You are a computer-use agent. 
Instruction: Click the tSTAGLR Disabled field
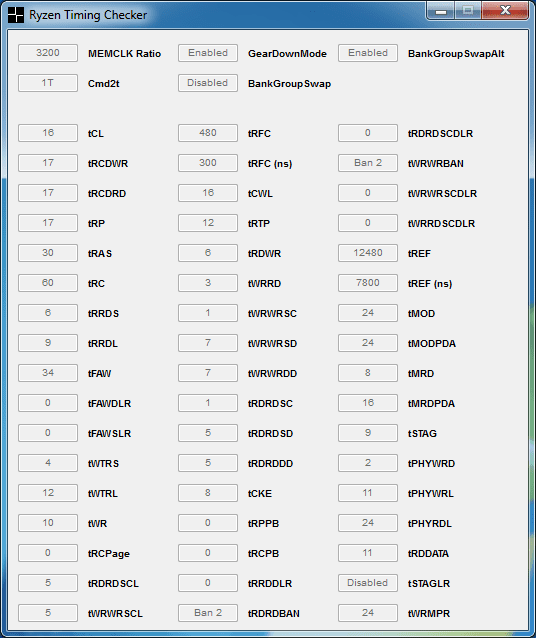pyautogui.click(x=368, y=583)
